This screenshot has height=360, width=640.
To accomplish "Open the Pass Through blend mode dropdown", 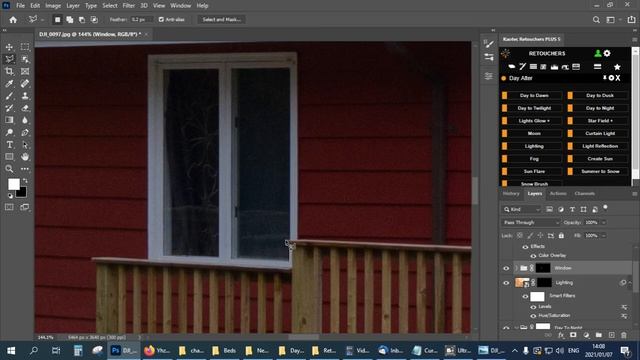I will [530, 222].
